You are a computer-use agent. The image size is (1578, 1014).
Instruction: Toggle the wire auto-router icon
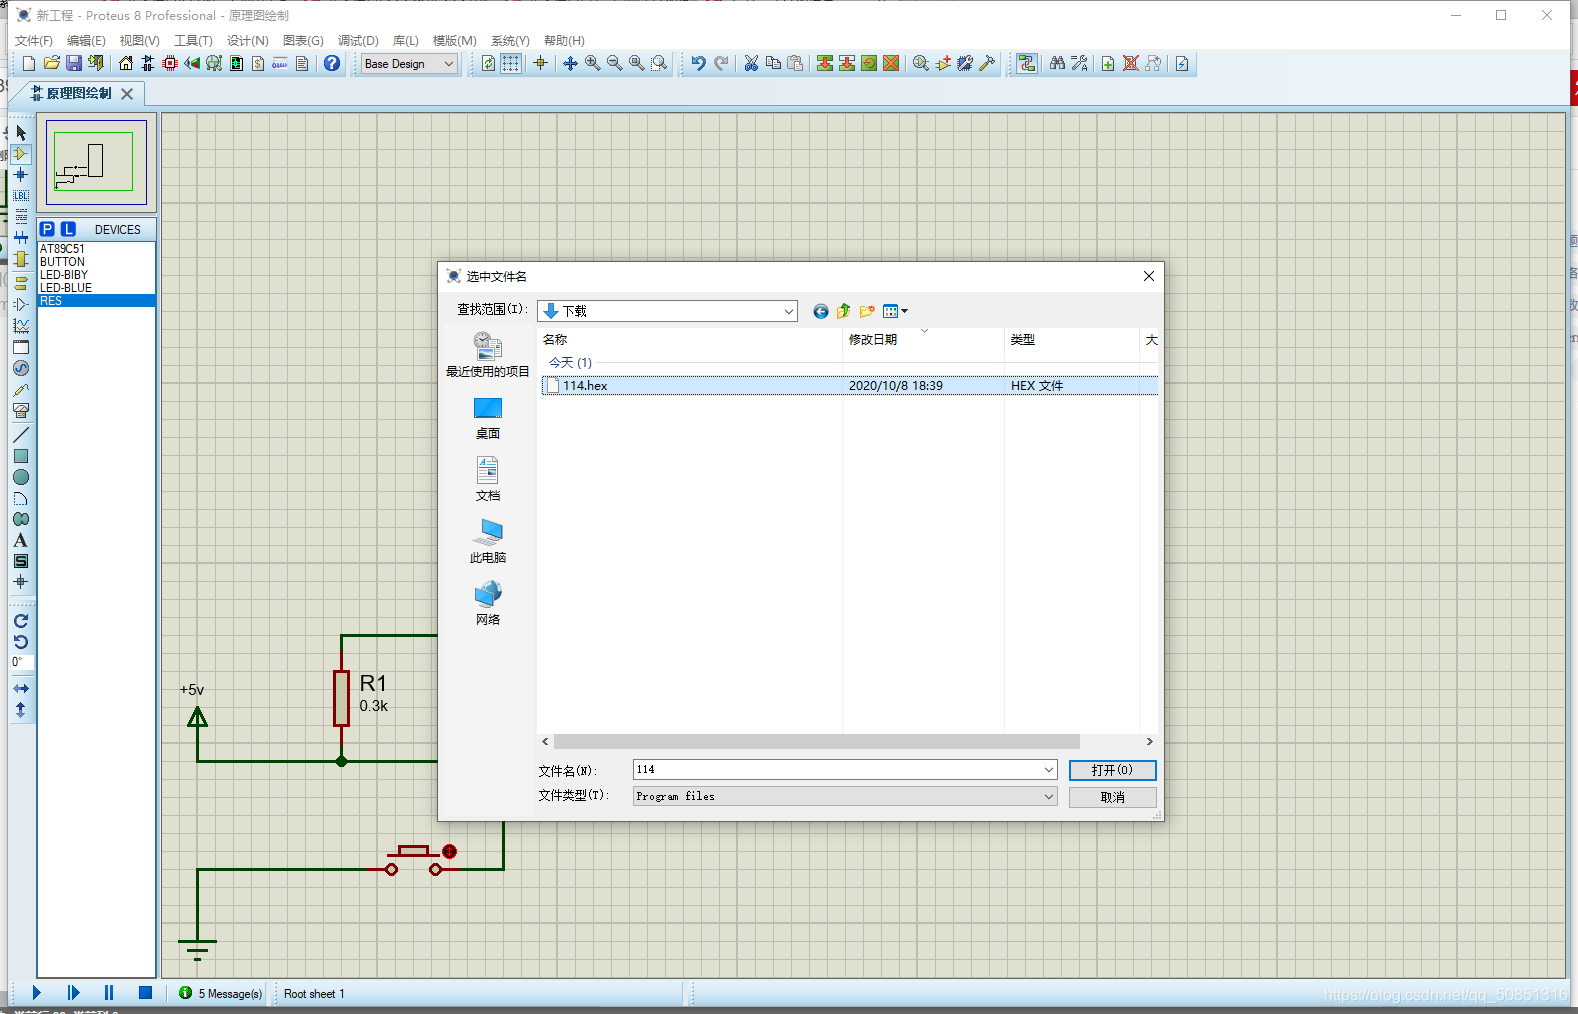point(1026,63)
